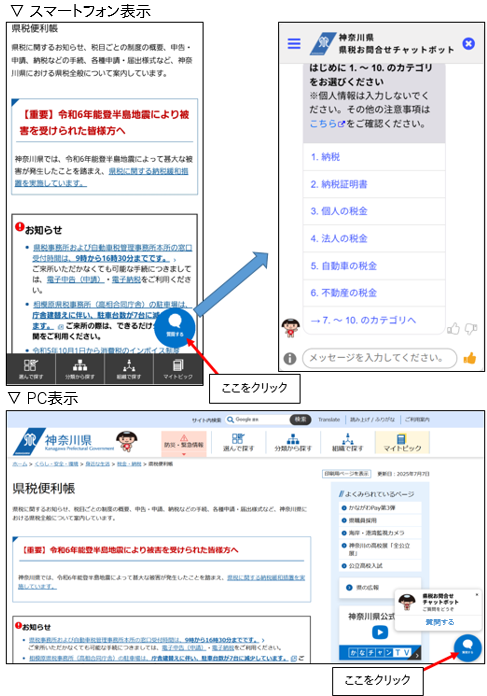487x696 pixels.
Task: Click 選んで探す in PC navigation
Action: click(x=238, y=443)
